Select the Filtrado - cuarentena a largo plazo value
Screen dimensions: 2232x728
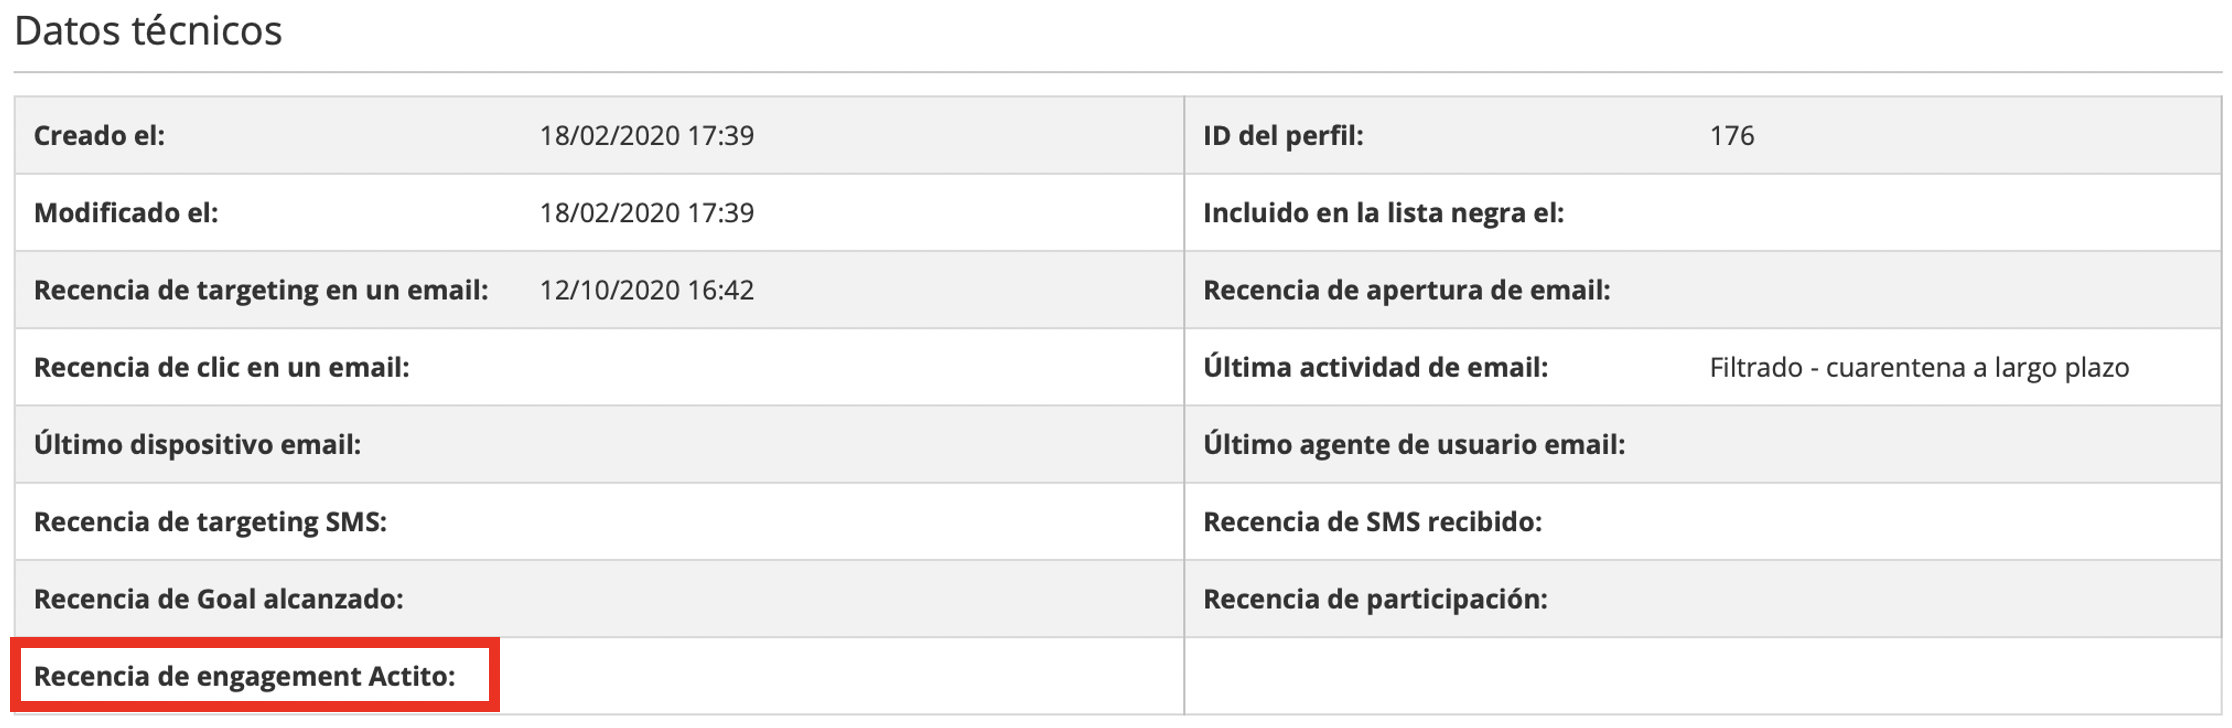(x=1918, y=367)
